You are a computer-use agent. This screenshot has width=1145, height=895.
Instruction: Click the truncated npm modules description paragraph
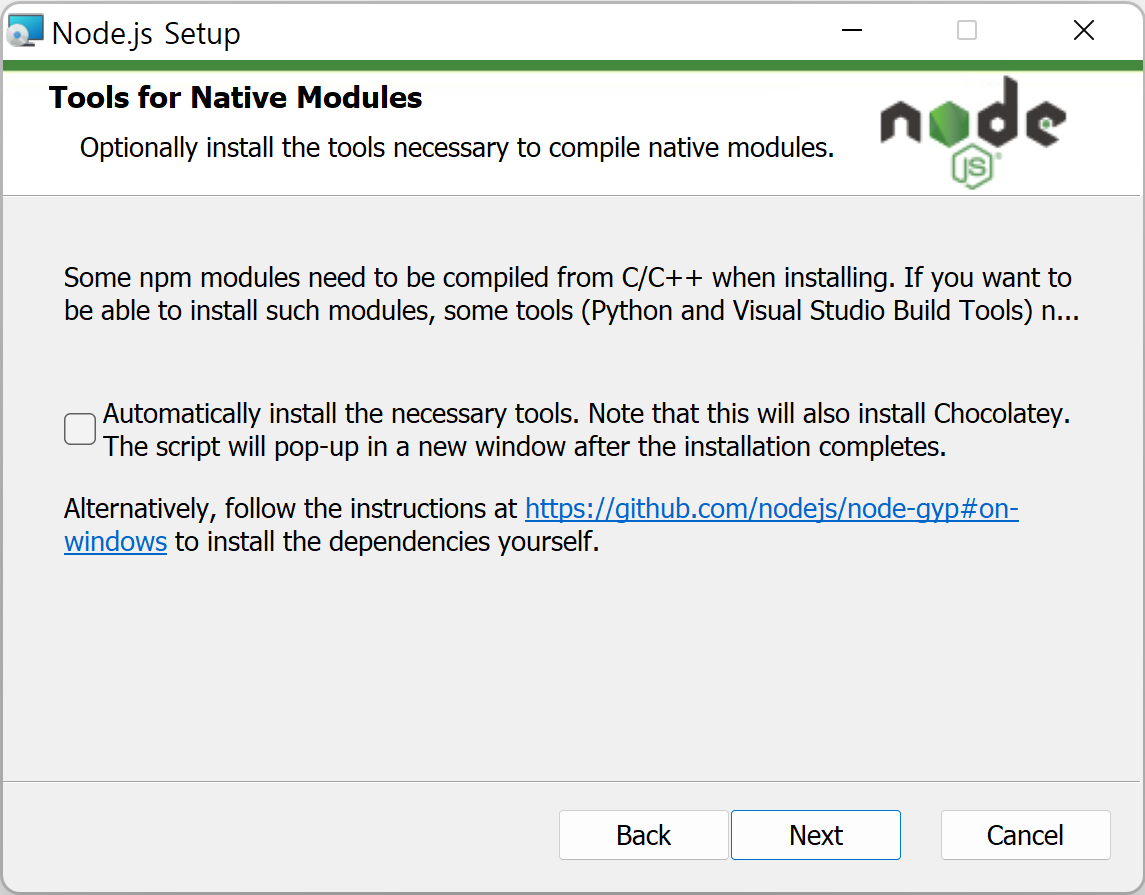571,294
